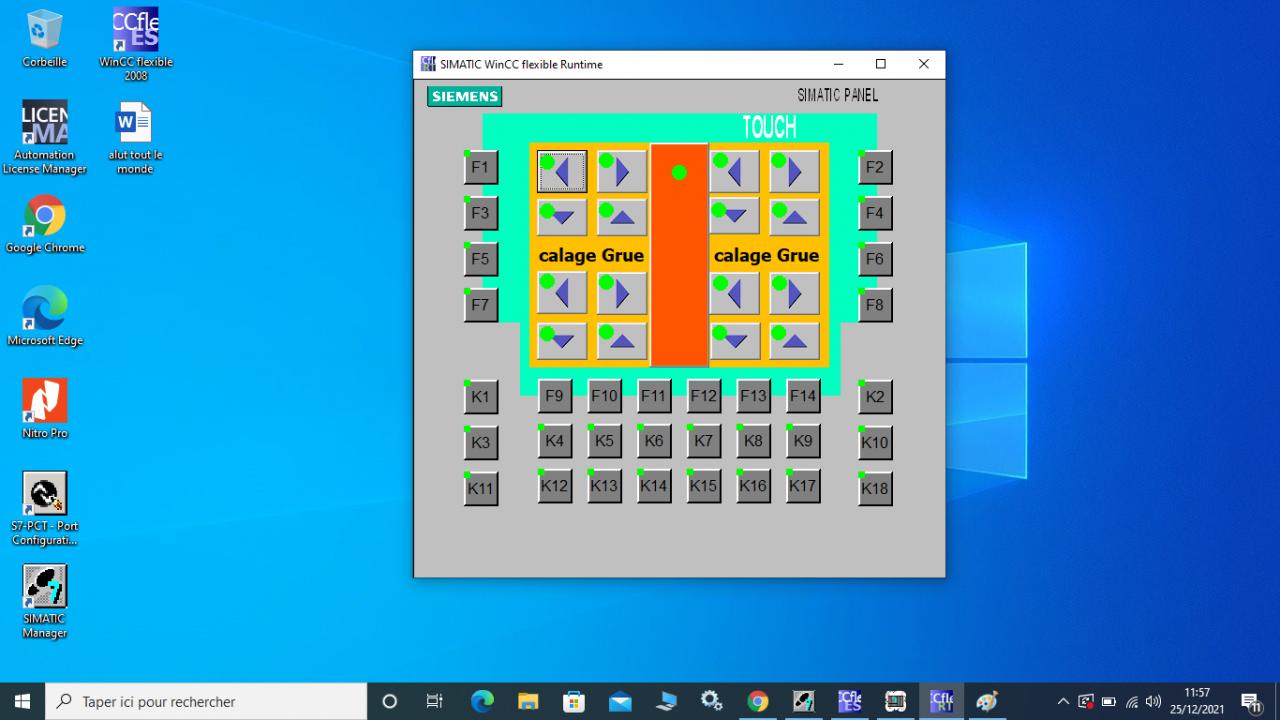The width and height of the screenshot is (1280, 720).
Task: Select the F4 panel key
Action: (875, 213)
